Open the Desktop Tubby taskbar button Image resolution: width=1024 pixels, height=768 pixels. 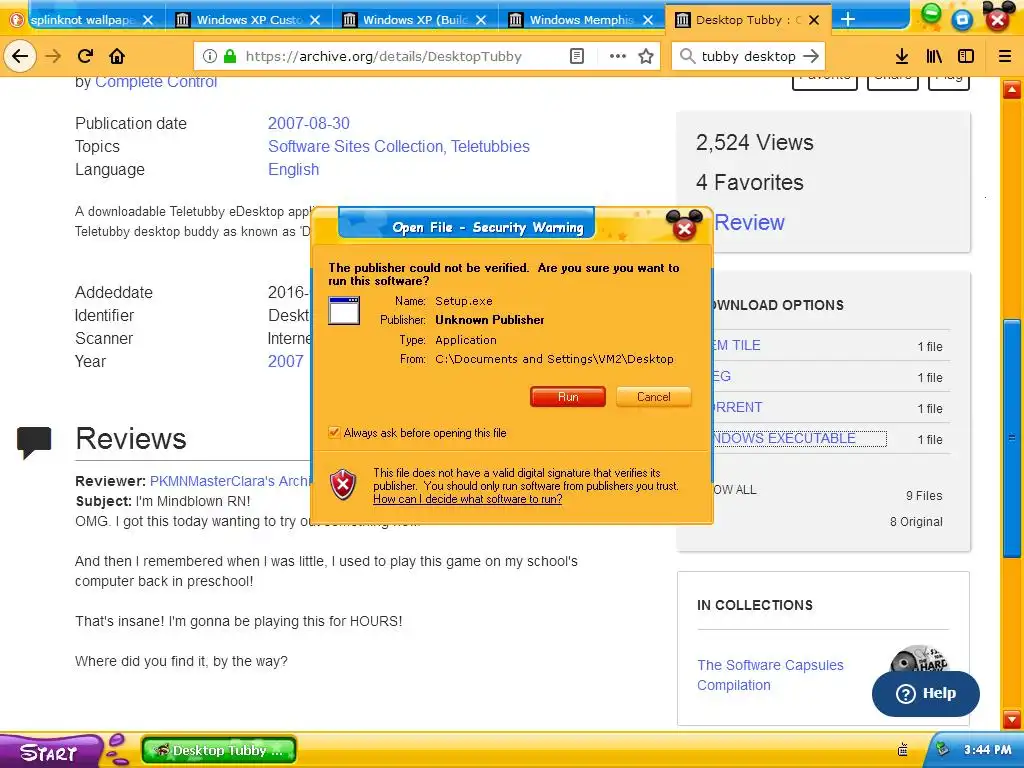(219, 750)
